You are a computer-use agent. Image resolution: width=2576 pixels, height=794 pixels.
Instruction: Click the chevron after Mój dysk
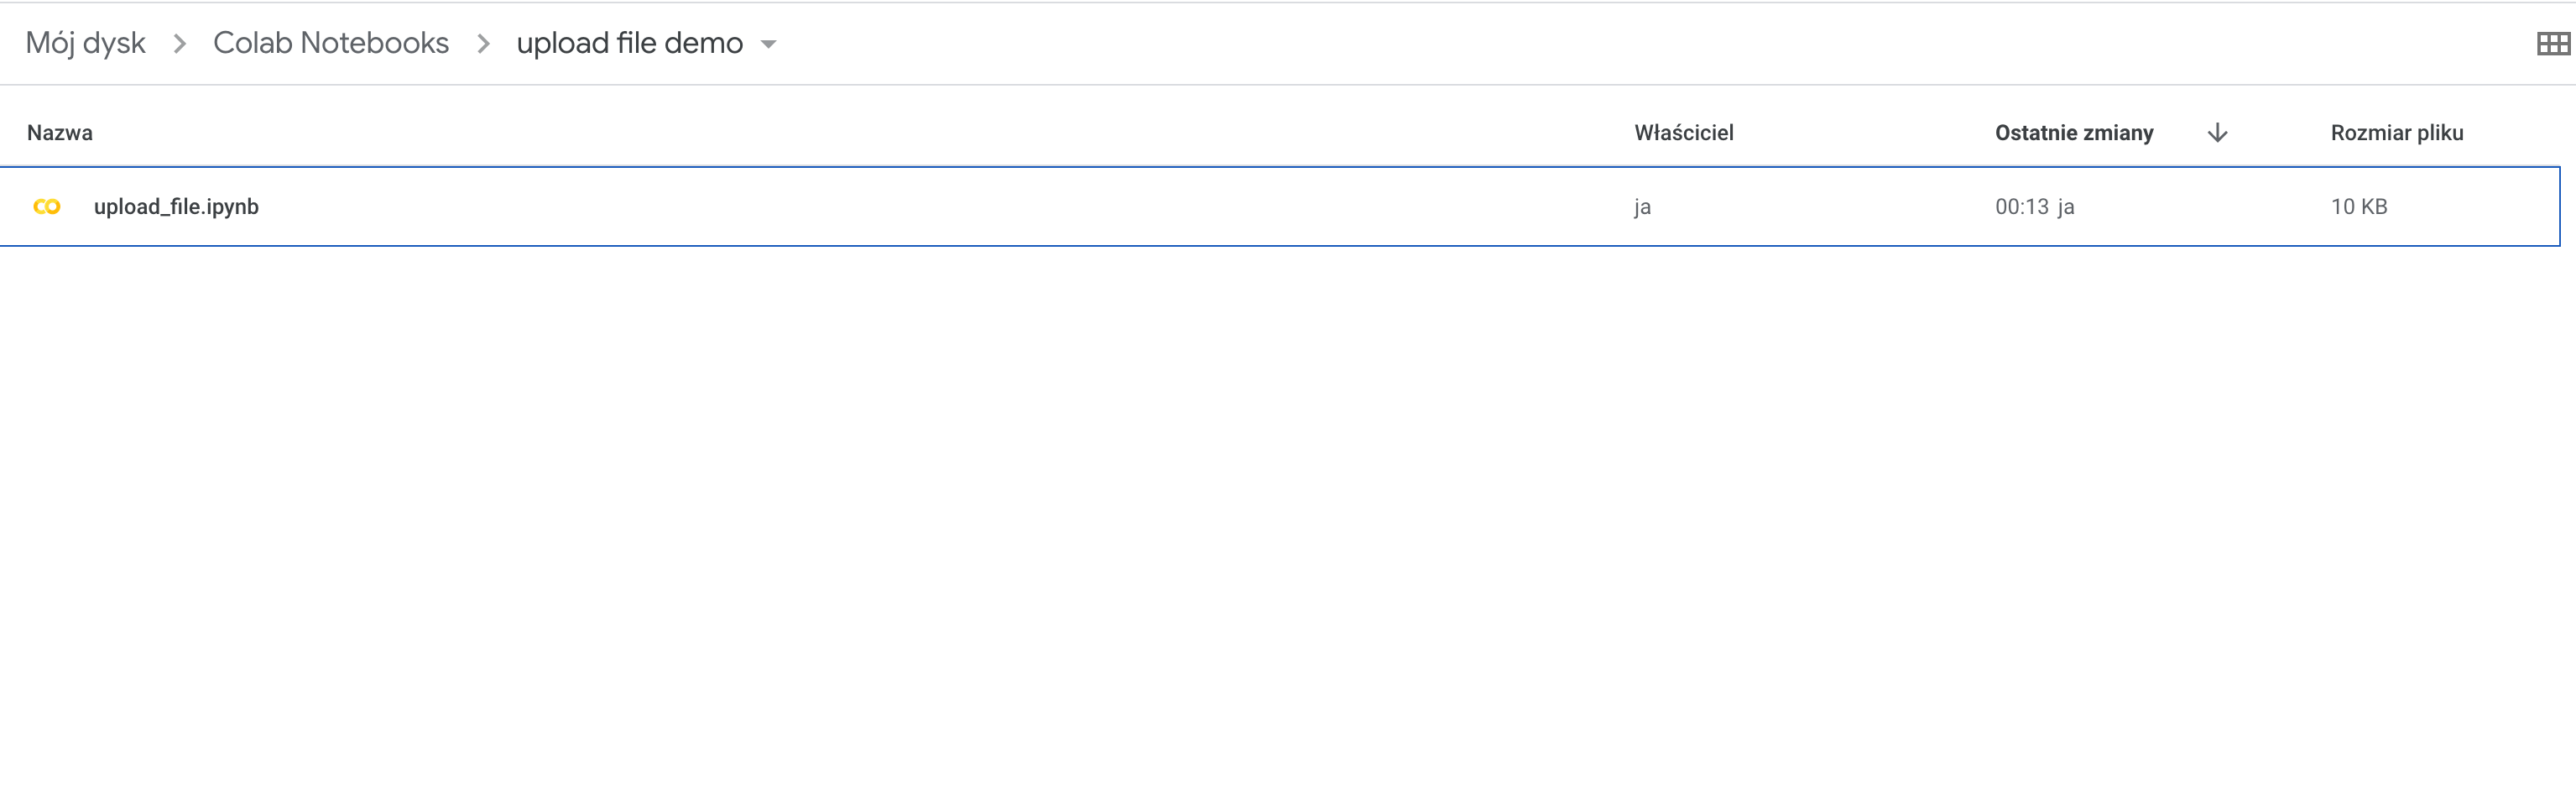coord(180,44)
